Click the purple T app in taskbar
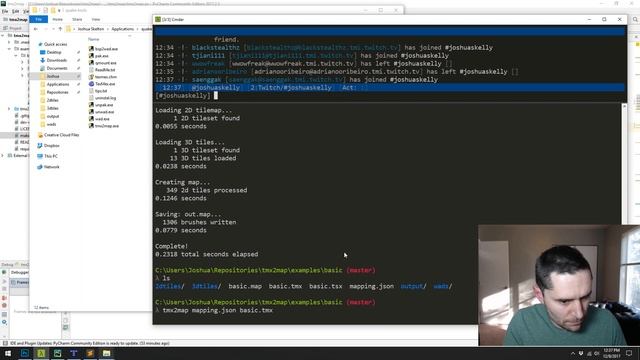The height and width of the screenshot is (360, 640). 73,353
